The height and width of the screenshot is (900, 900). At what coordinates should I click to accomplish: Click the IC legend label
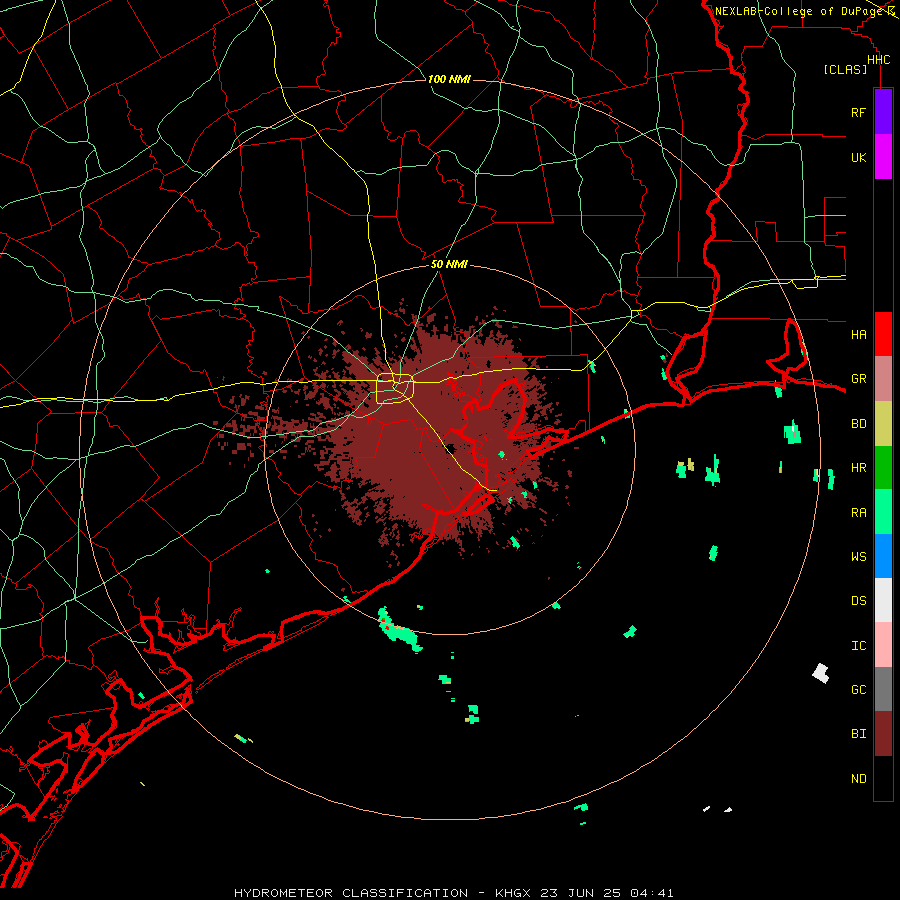coord(858,645)
